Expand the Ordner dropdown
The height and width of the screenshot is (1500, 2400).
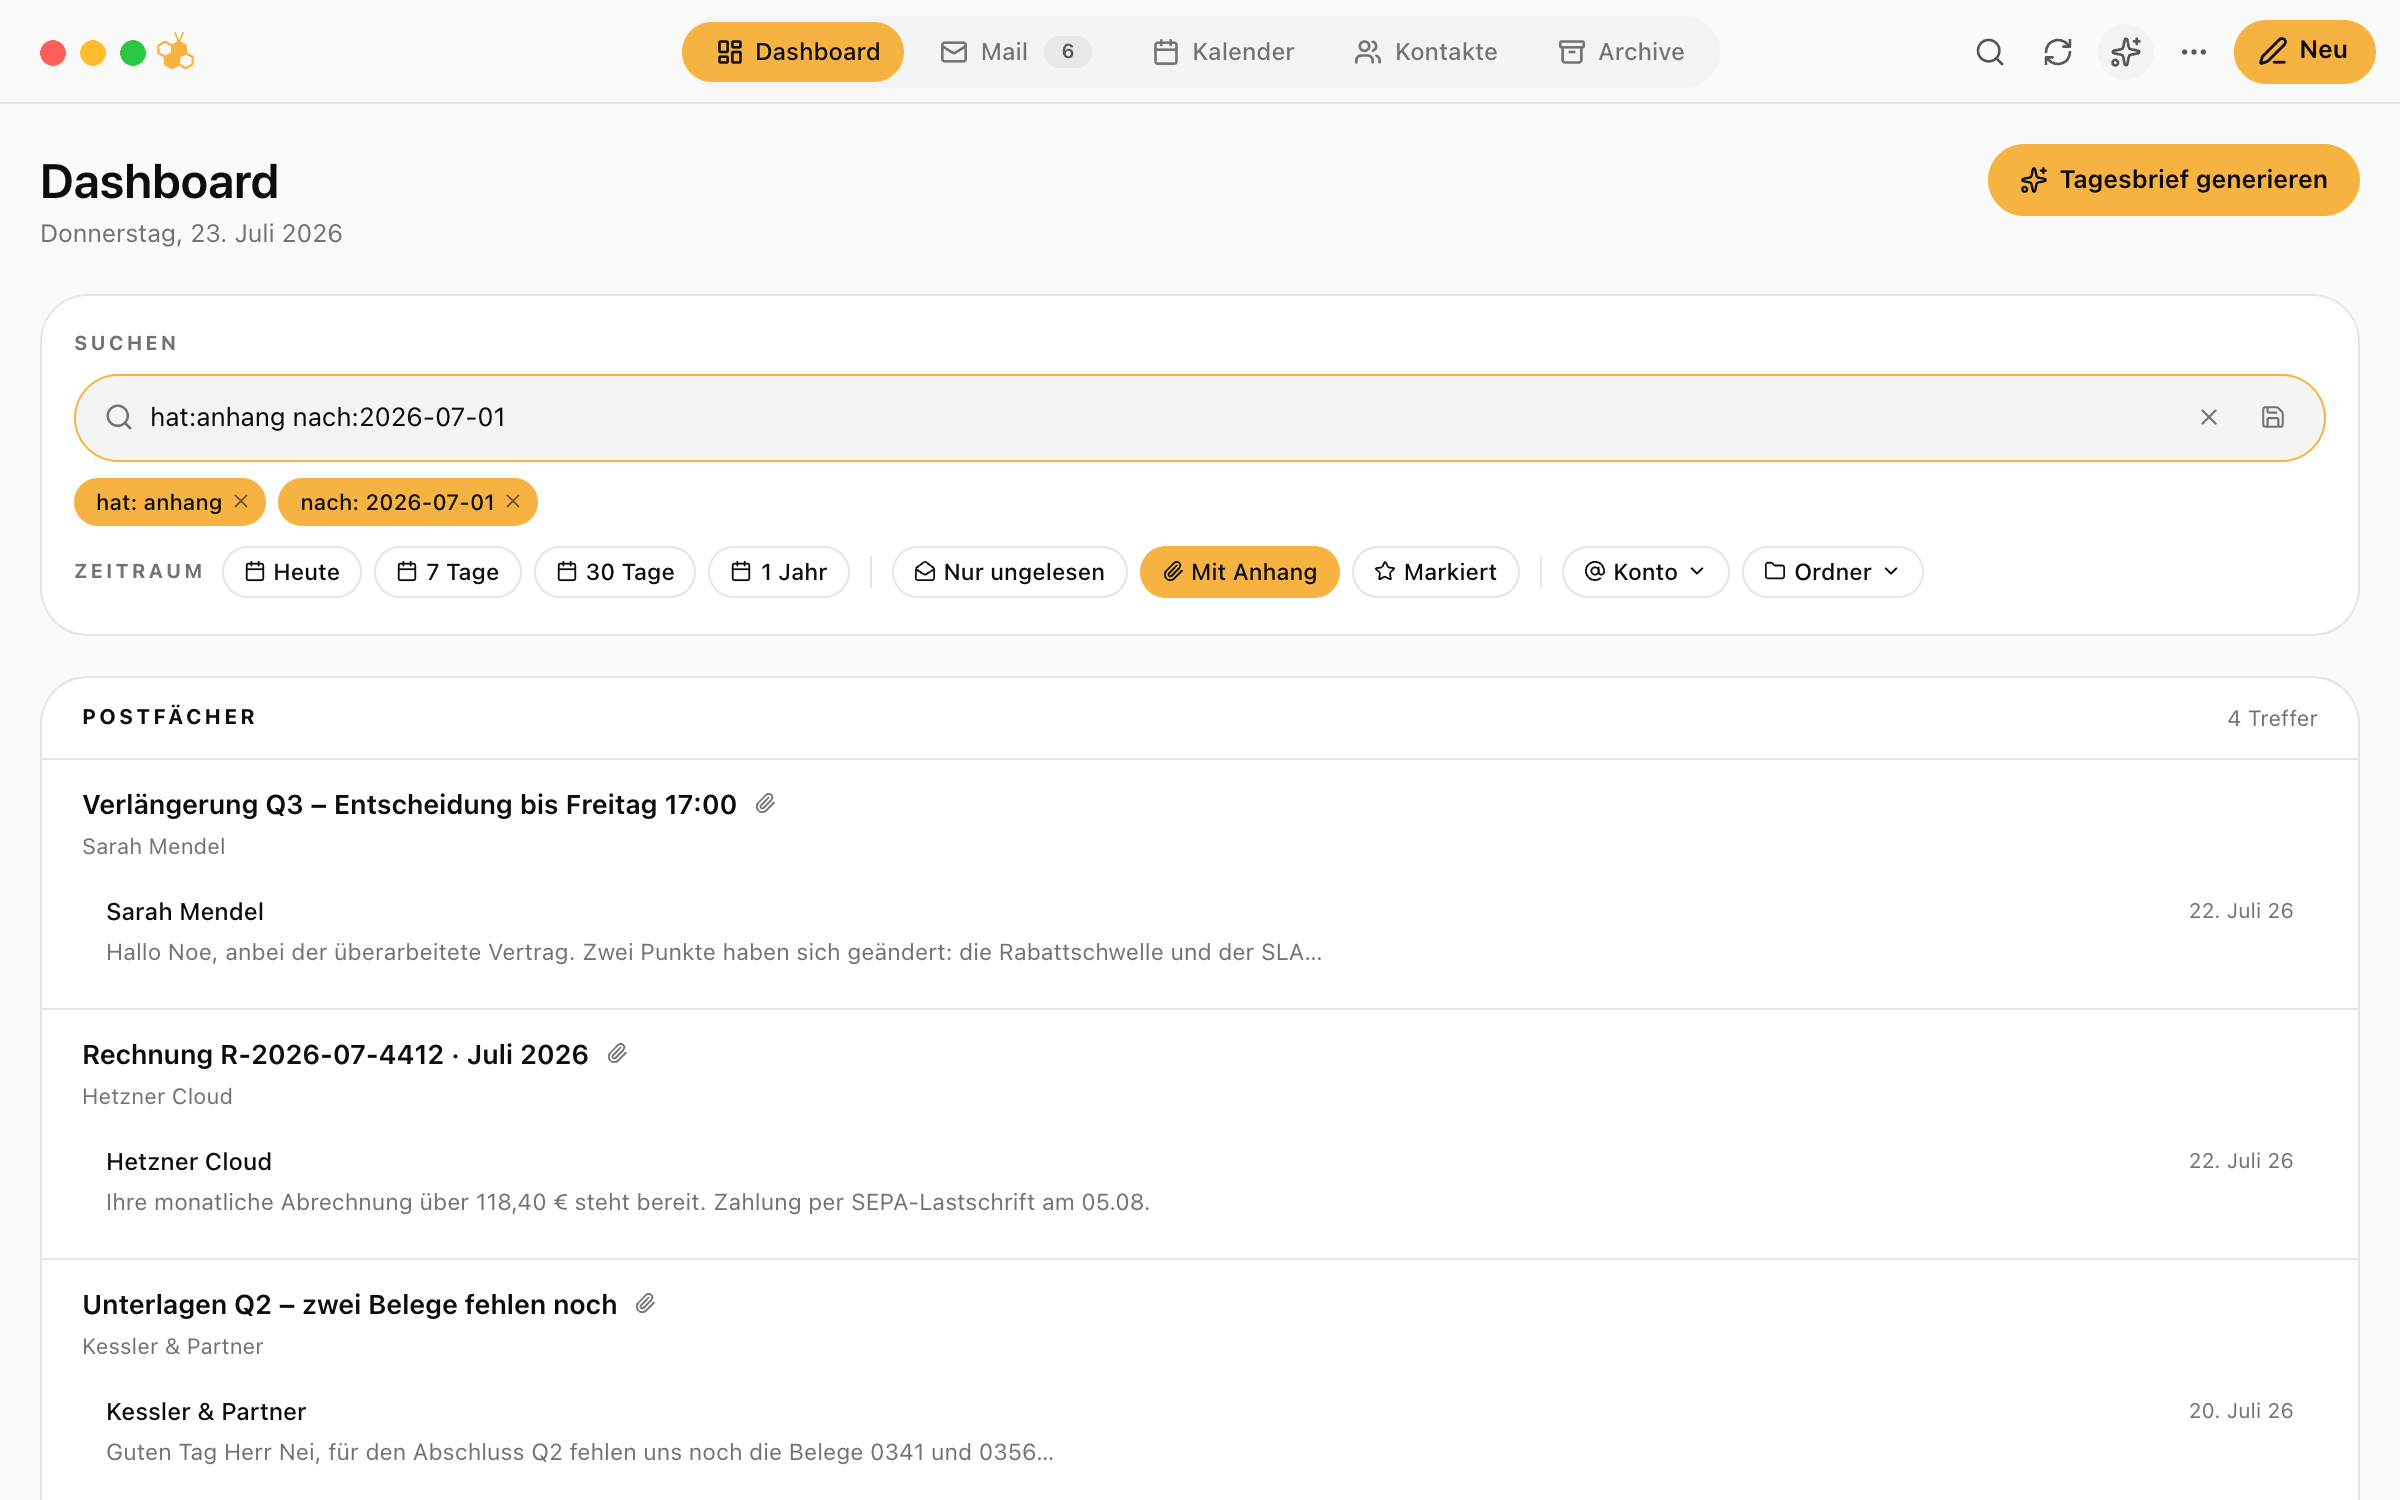[1833, 572]
